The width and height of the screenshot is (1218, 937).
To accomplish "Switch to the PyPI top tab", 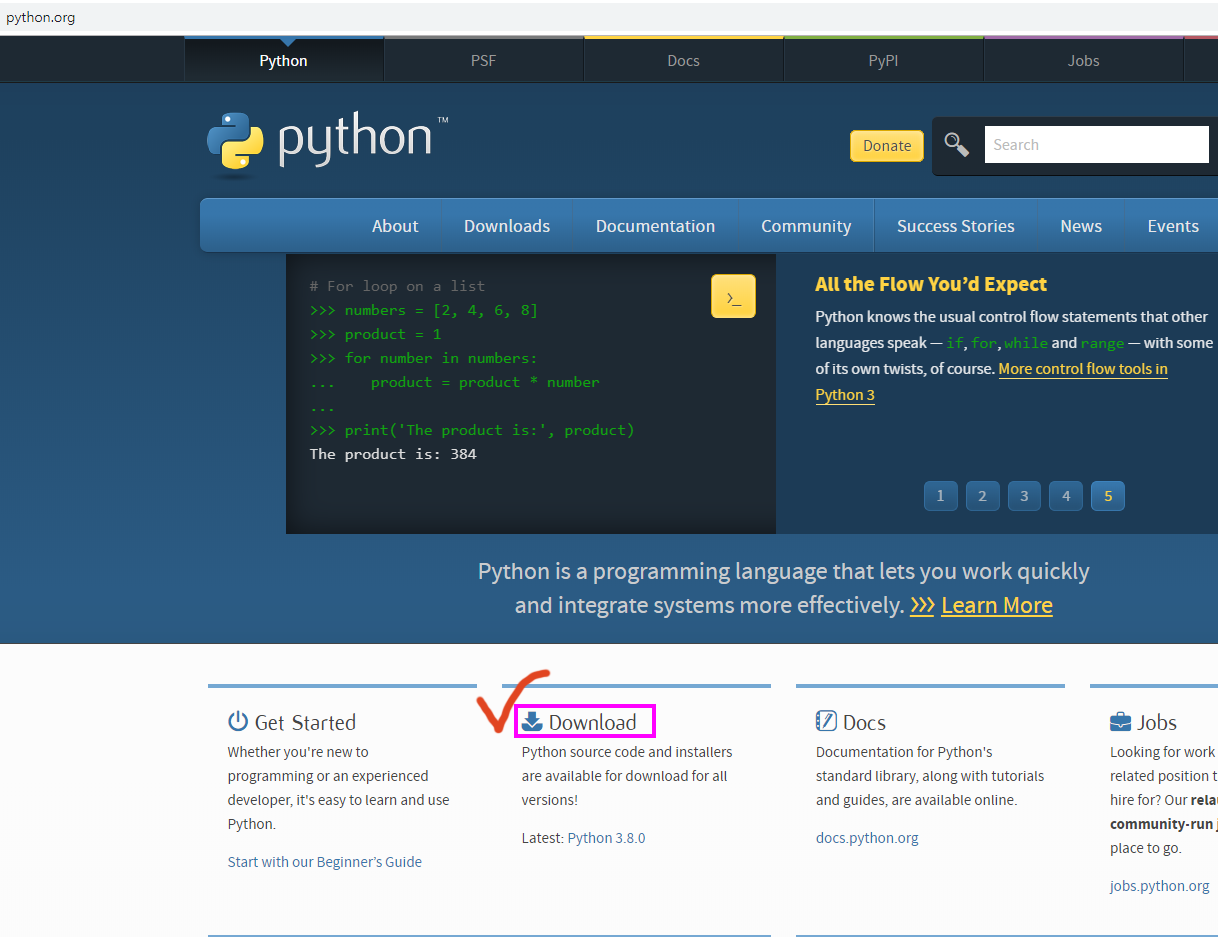I will point(884,60).
